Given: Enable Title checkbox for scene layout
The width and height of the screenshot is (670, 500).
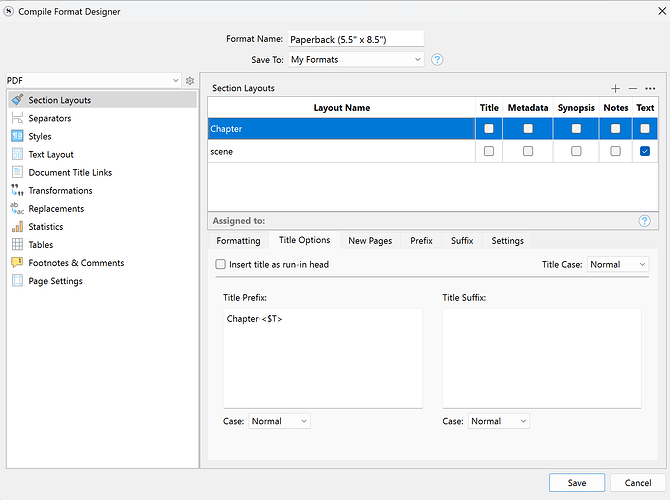Looking at the screenshot, I should 489,151.
